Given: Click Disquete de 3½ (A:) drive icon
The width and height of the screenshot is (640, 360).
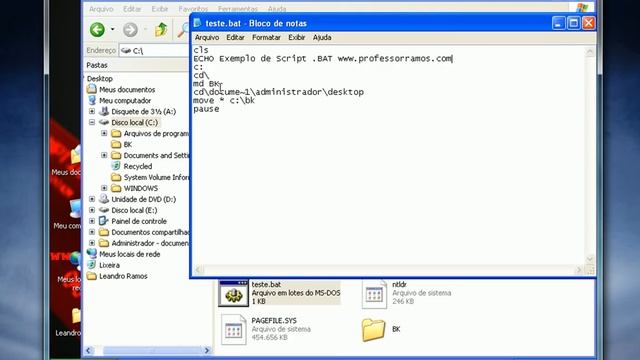Looking at the screenshot, I should (104, 111).
